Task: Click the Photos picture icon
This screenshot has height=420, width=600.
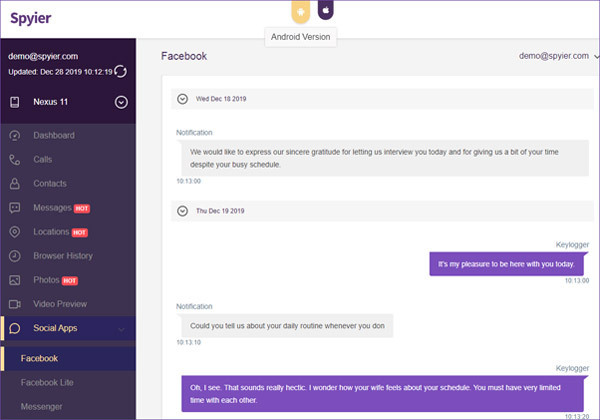Action: click(15, 280)
